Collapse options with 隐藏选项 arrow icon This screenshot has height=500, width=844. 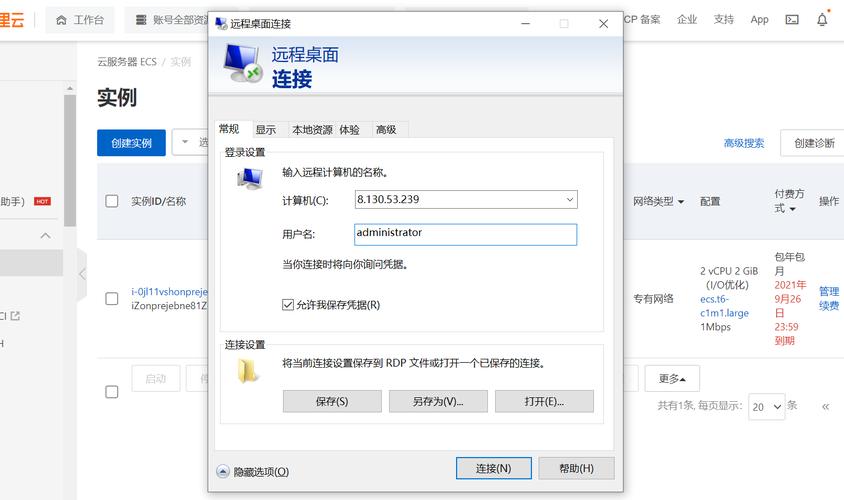click(223, 471)
